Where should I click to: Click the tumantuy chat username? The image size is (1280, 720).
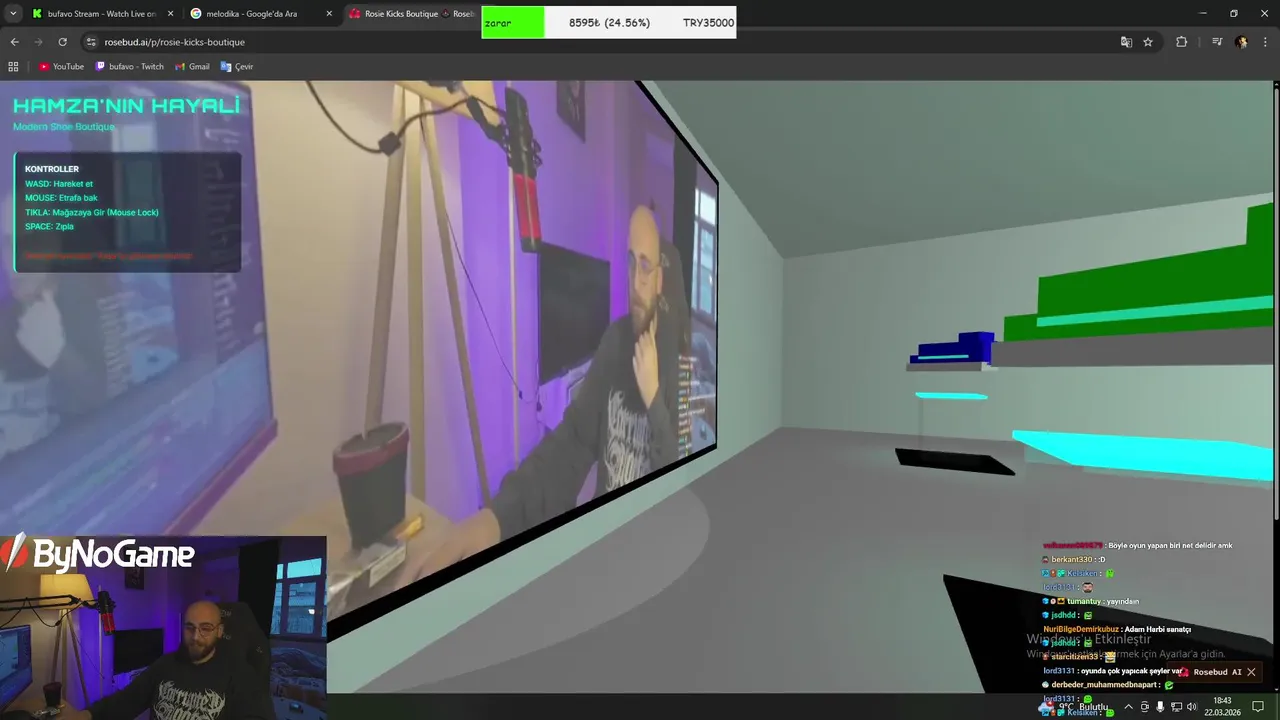point(1084,601)
